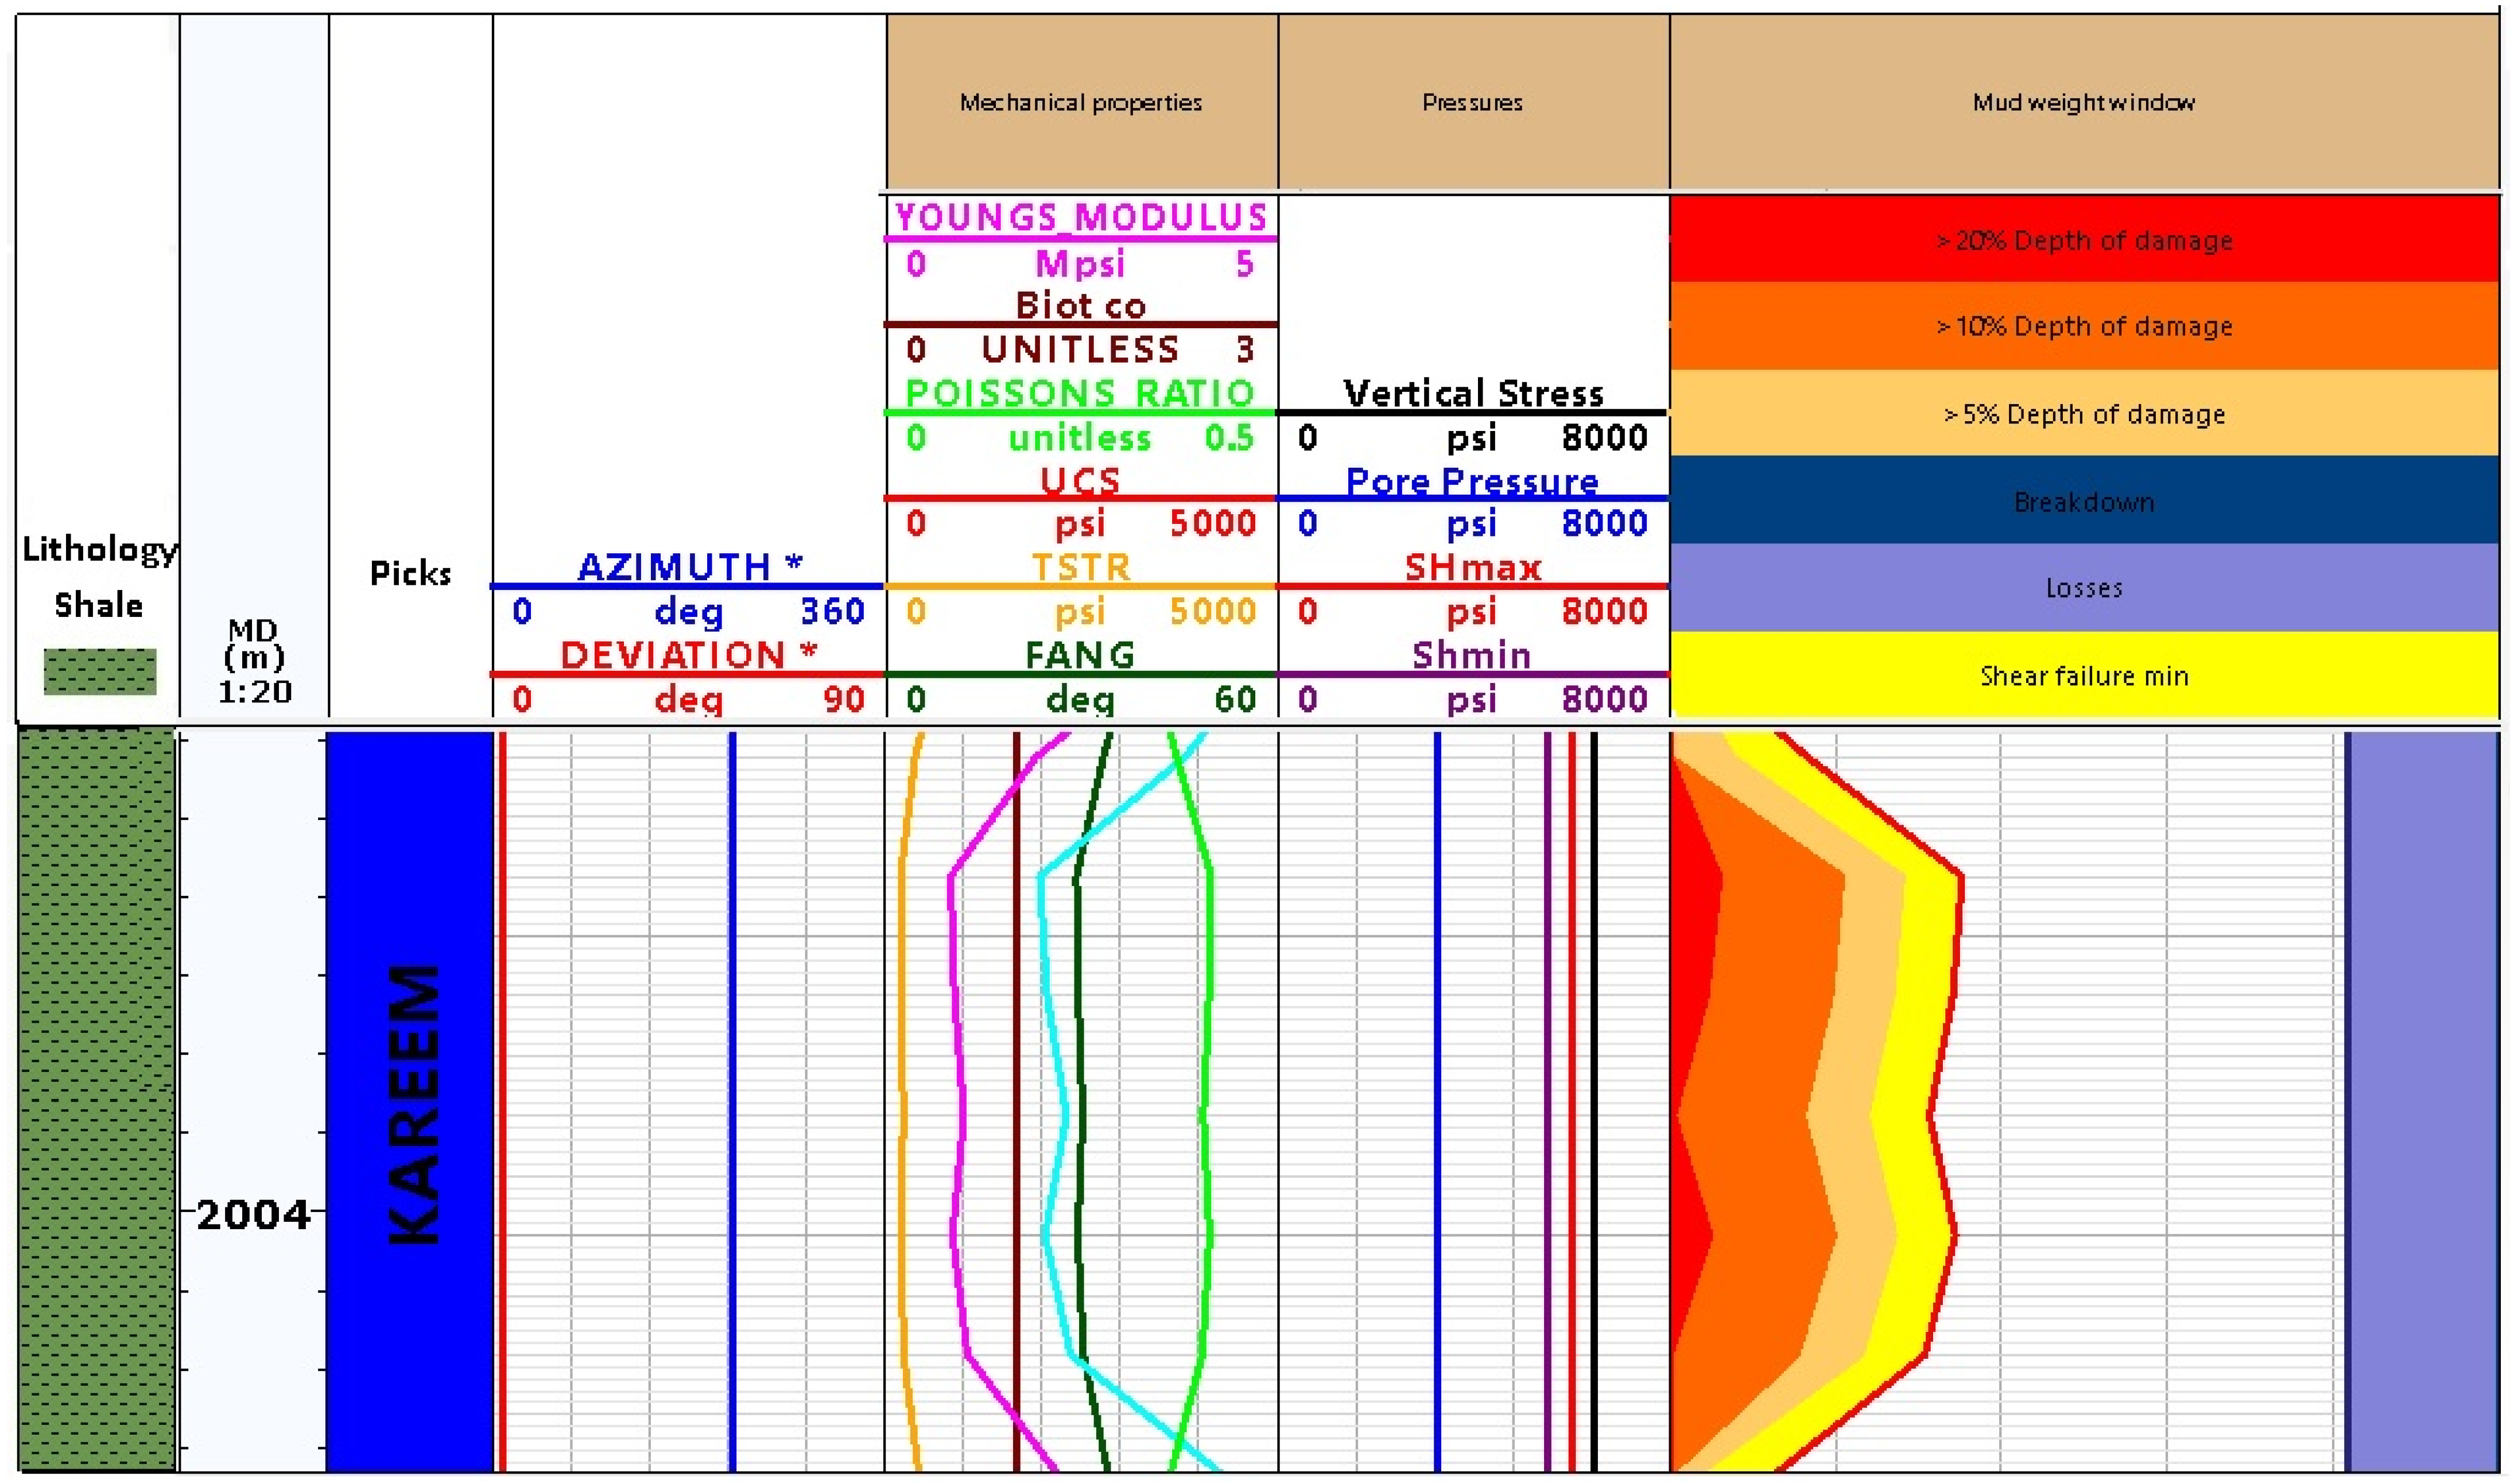This screenshot has height=1484, width=2510.
Task: Click the purple Losses legend band
Action: coord(2083,588)
